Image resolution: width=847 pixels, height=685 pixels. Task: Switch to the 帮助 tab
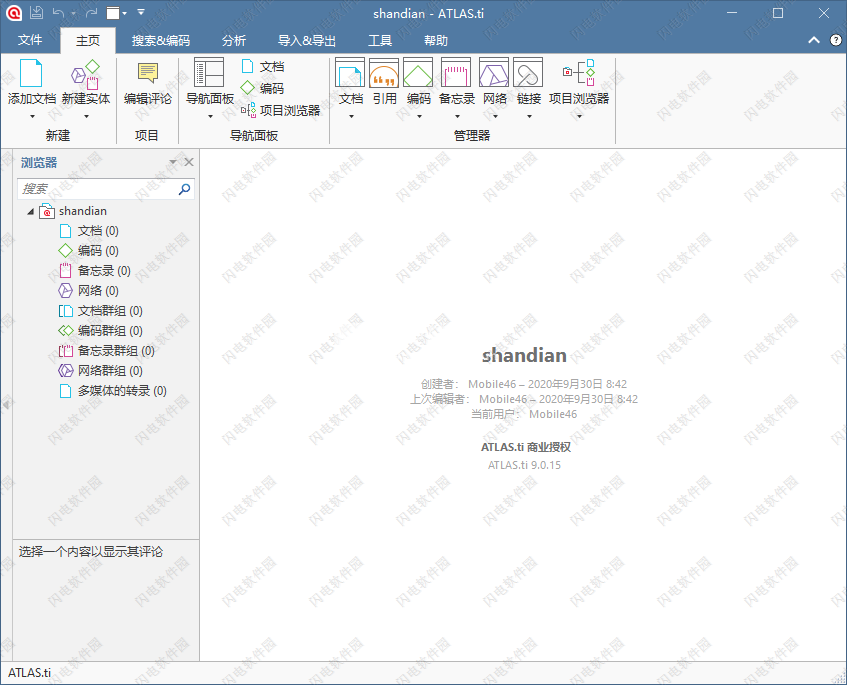tap(435, 41)
